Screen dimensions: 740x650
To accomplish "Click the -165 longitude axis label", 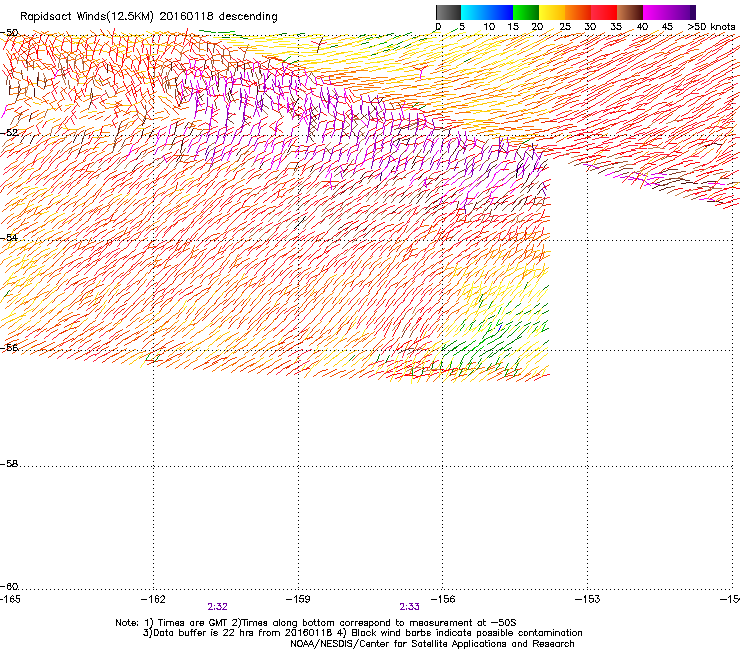I will pos(10,599).
